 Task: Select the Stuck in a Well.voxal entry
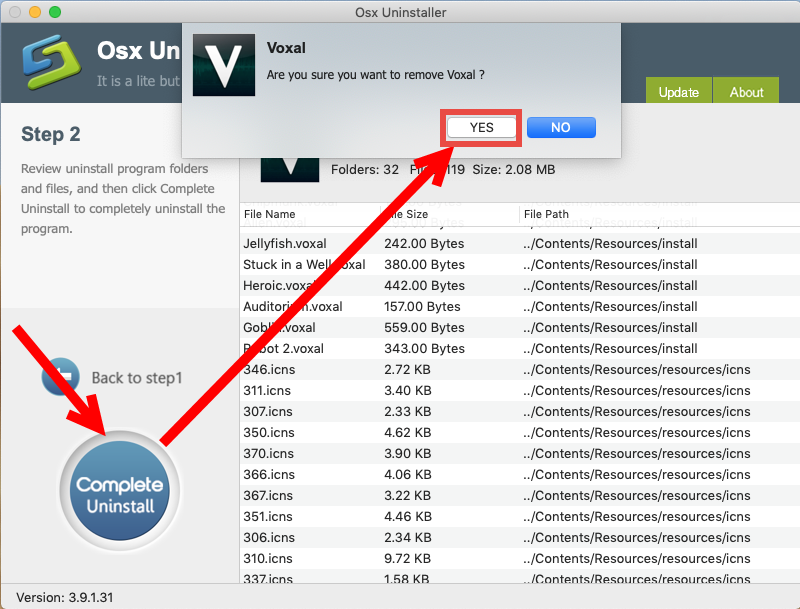point(400,264)
